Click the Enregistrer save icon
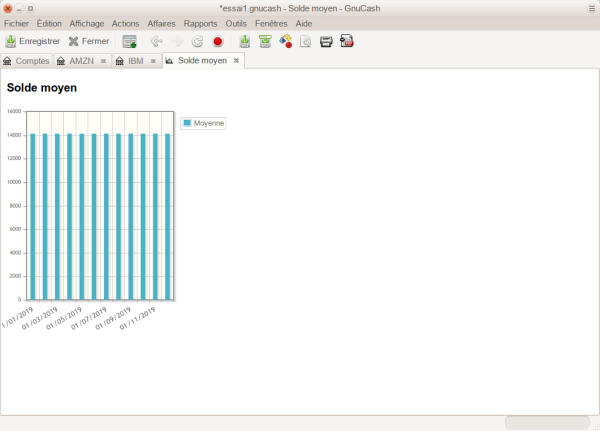Viewport: 600px width, 431px height. click(11, 42)
